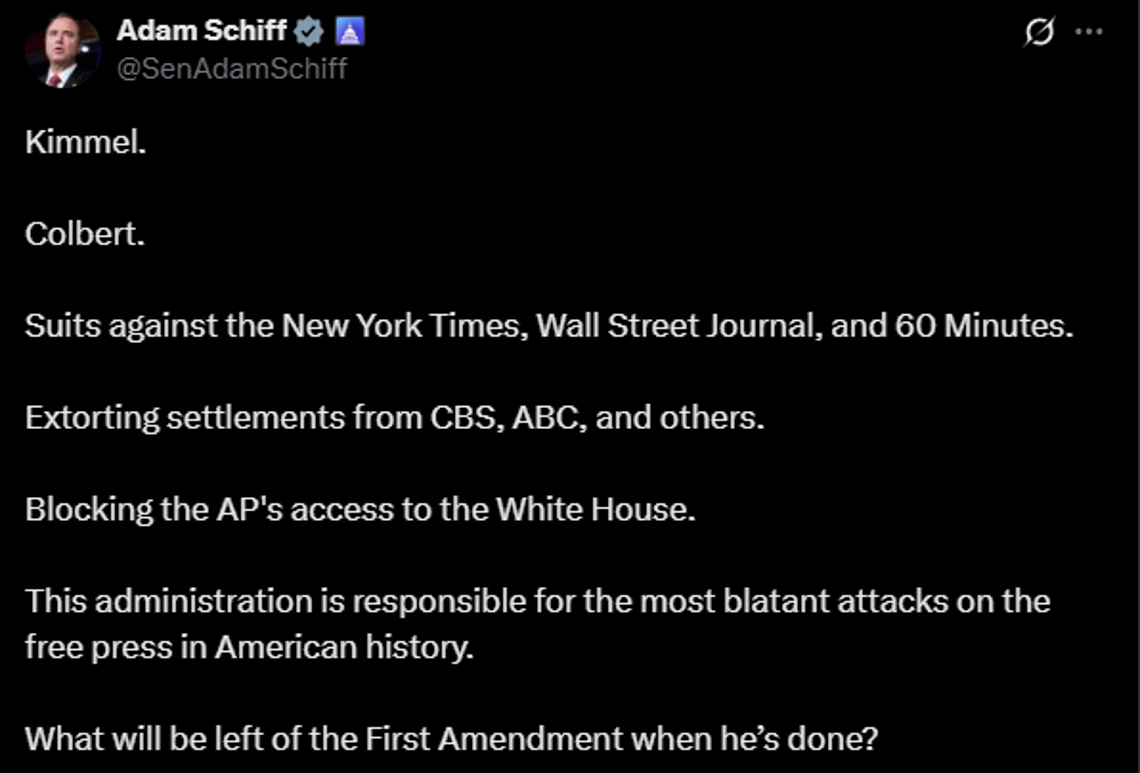1140x773 pixels.
Task: Click the line "Blocking the AP's access"
Action: point(361,509)
